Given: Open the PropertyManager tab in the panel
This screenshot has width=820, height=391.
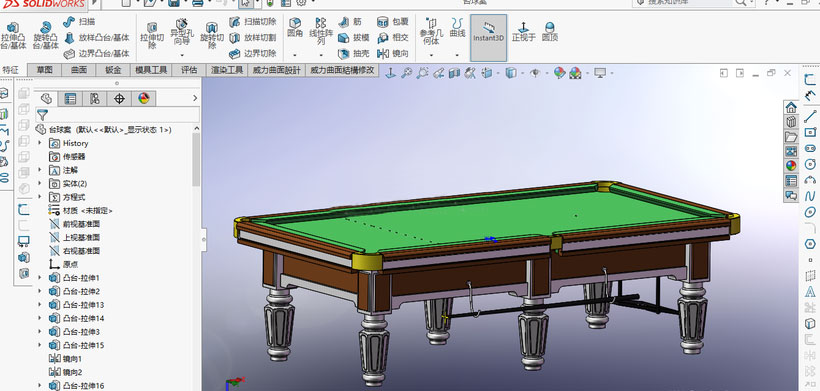Looking at the screenshot, I should click(70, 98).
